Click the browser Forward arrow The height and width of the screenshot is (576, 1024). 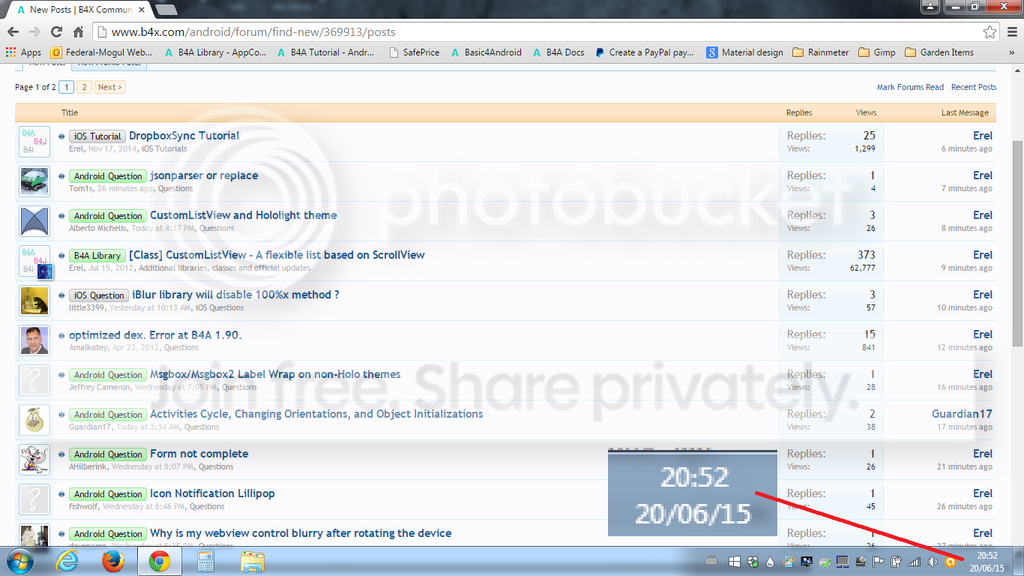[x=35, y=31]
